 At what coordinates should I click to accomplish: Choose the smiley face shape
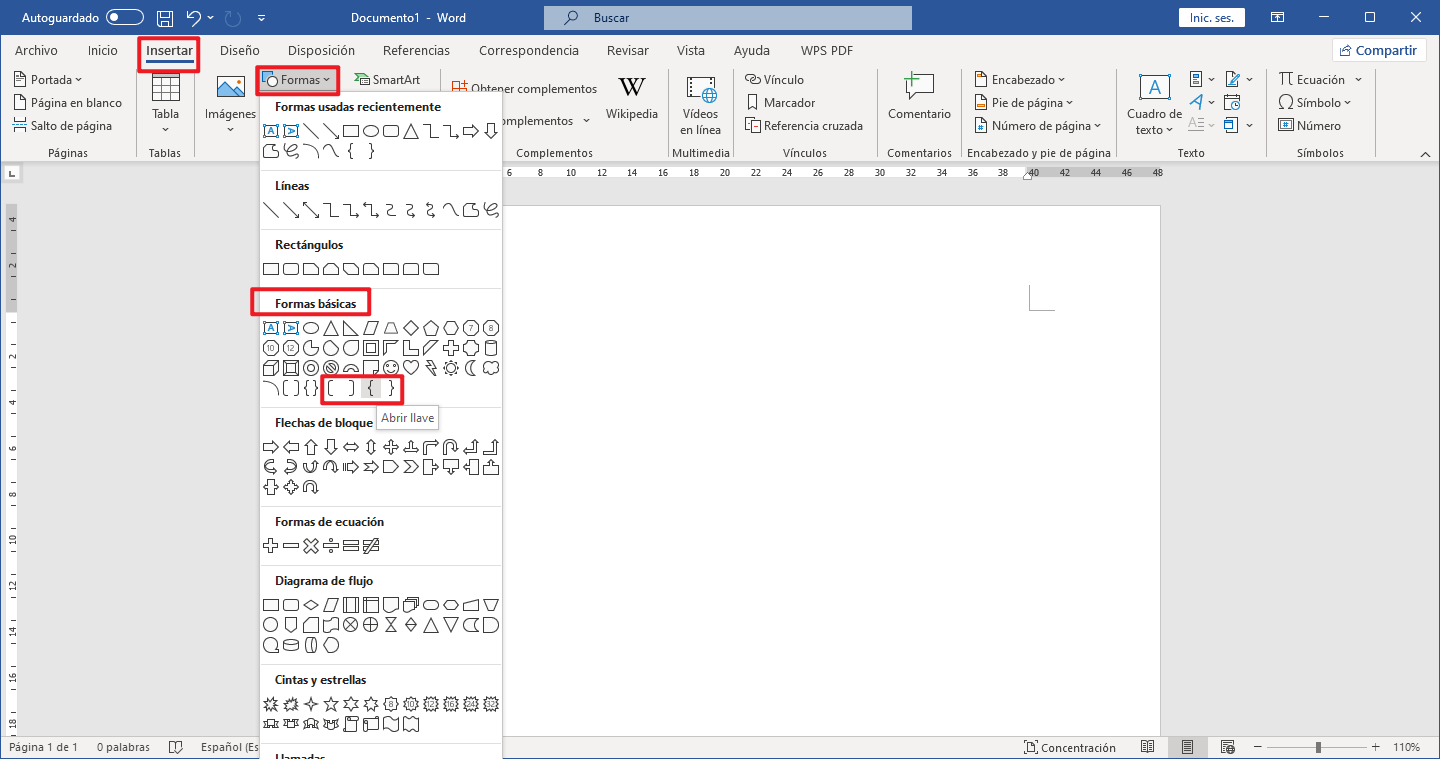click(391, 368)
